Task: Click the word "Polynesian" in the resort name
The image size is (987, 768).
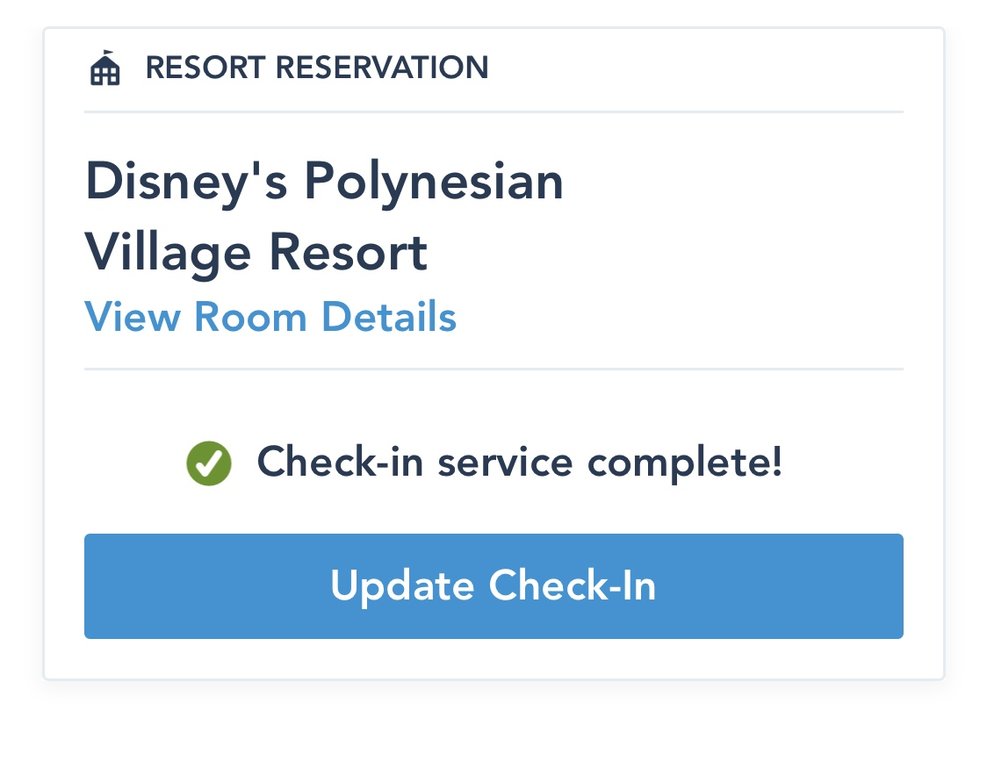Action: pos(434,183)
